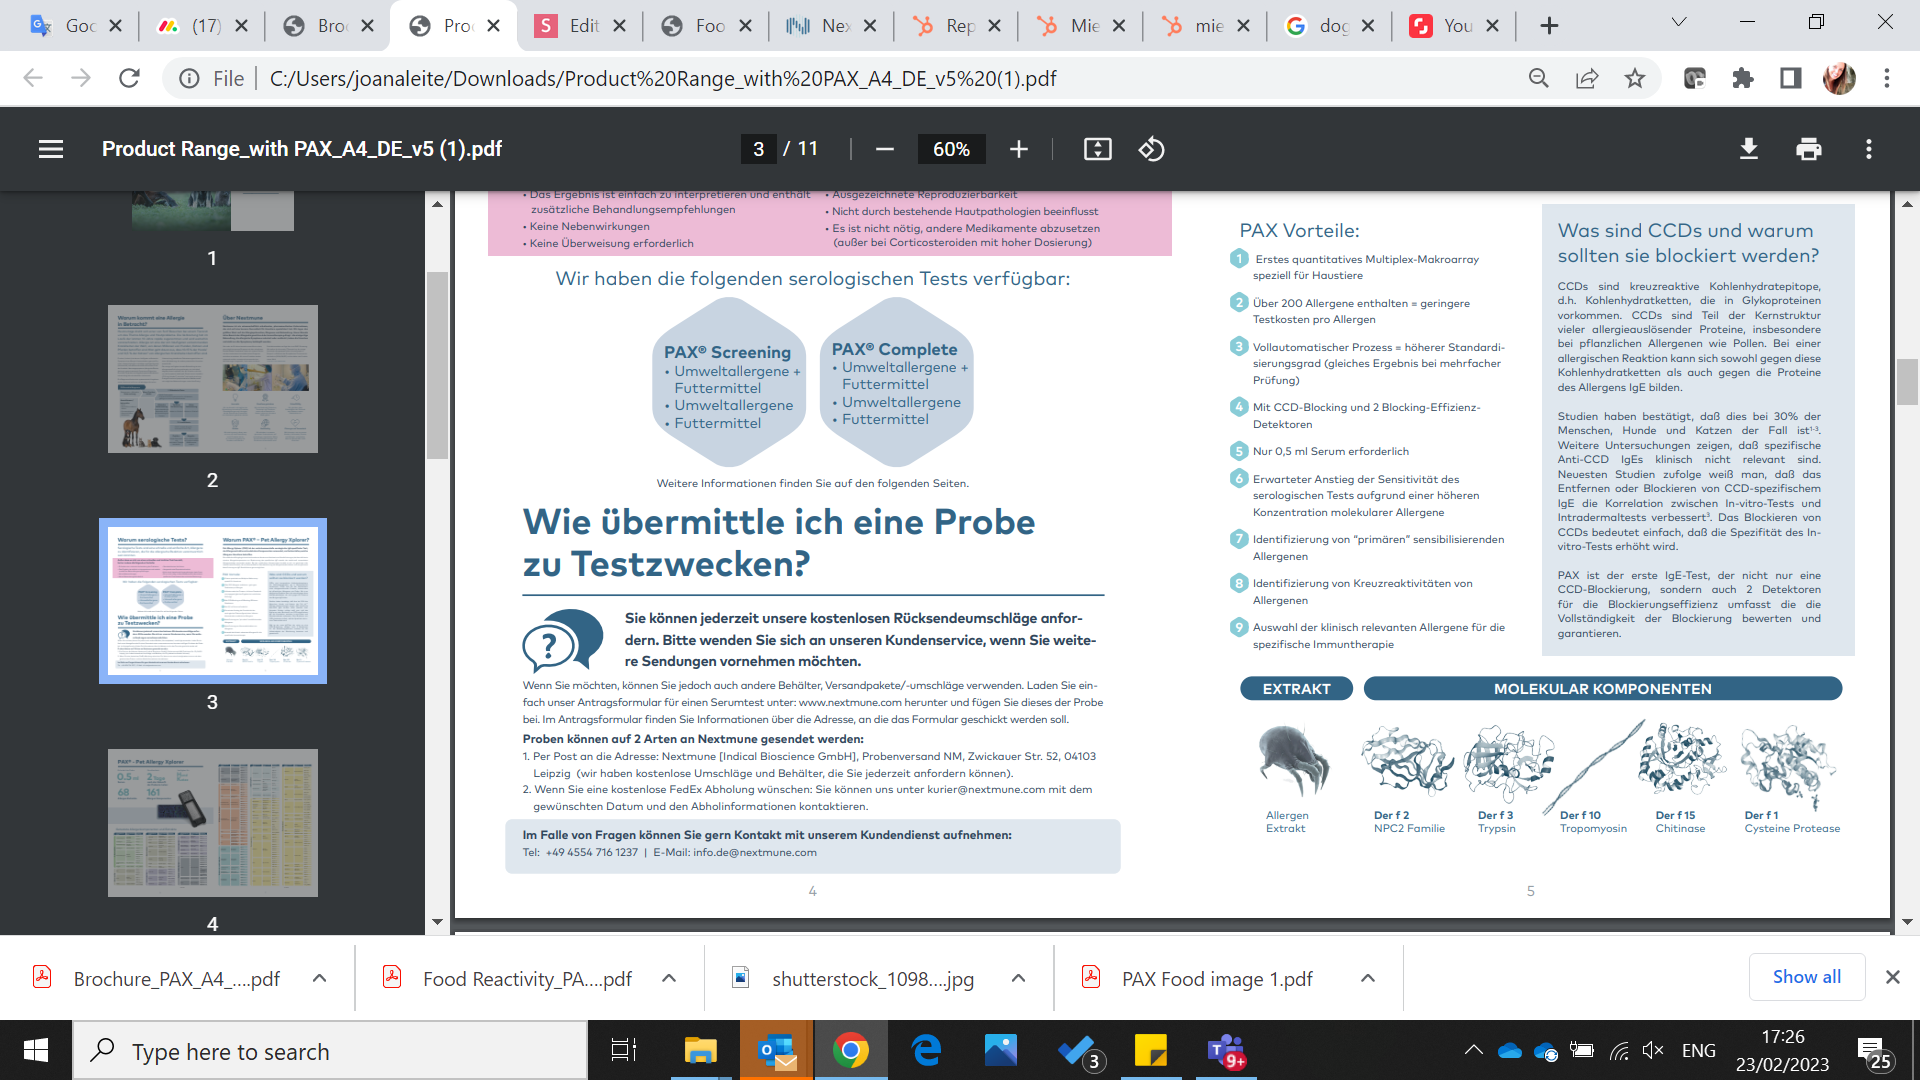Toggle the PDF sidebar menu icon
Image resolution: width=1920 pixels, height=1080 pixels.
click(51, 149)
